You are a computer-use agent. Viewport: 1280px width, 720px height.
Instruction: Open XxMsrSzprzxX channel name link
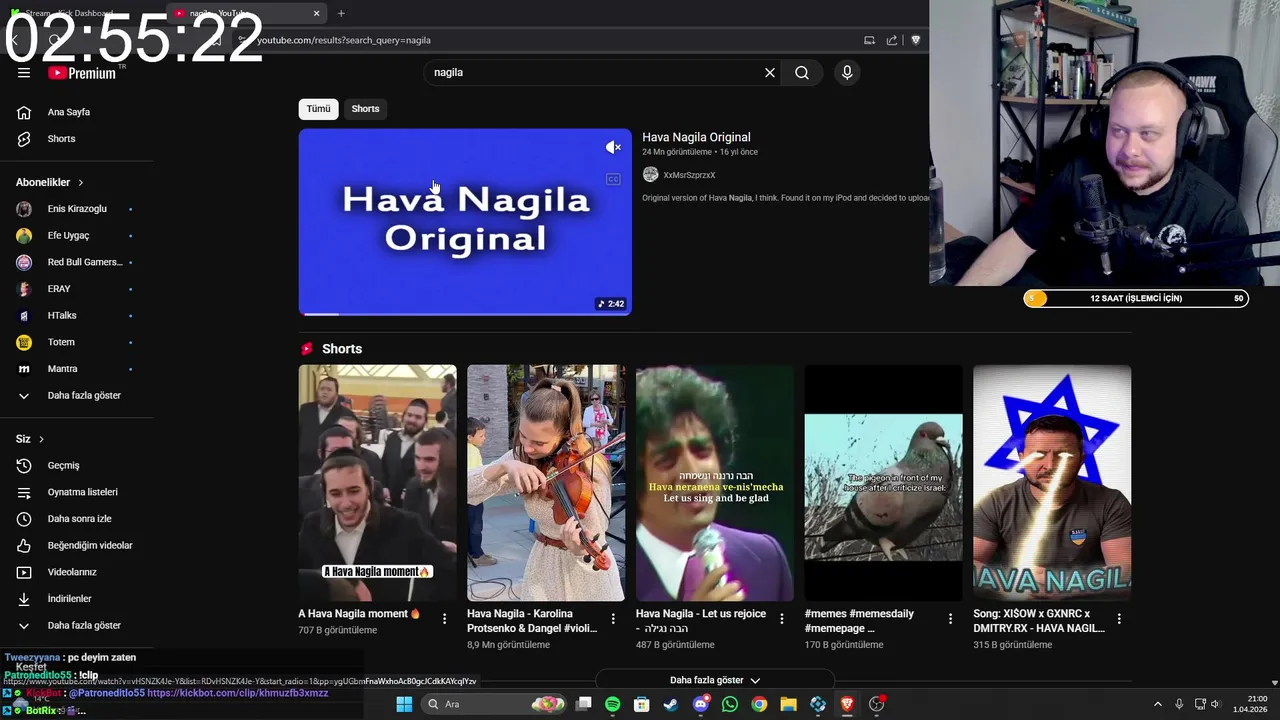(x=689, y=175)
